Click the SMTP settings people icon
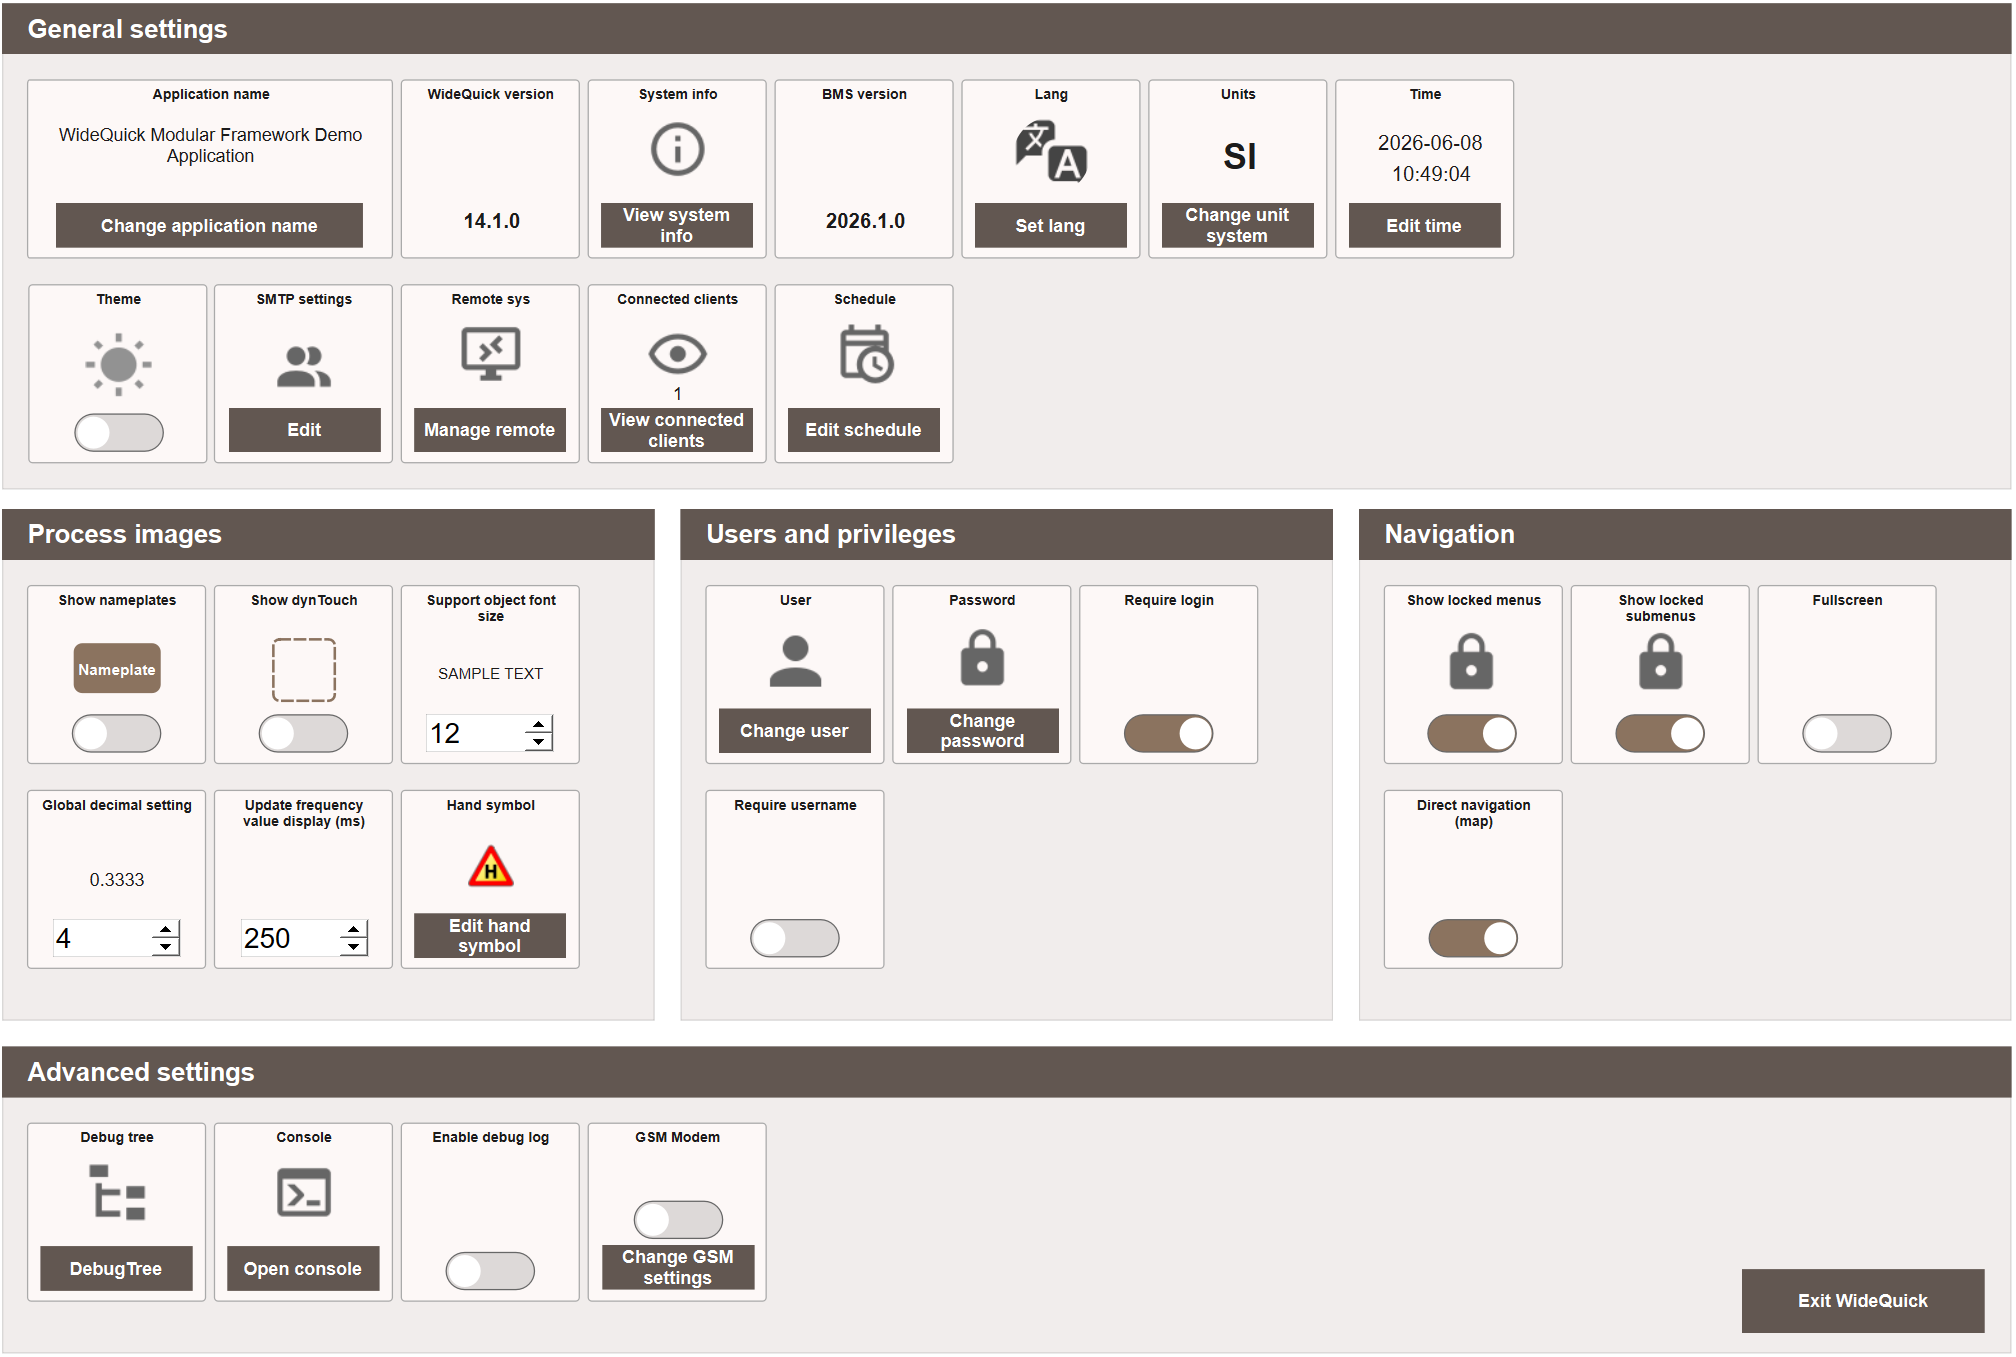Screen dimensions: 2016x1357 (x=304, y=366)
